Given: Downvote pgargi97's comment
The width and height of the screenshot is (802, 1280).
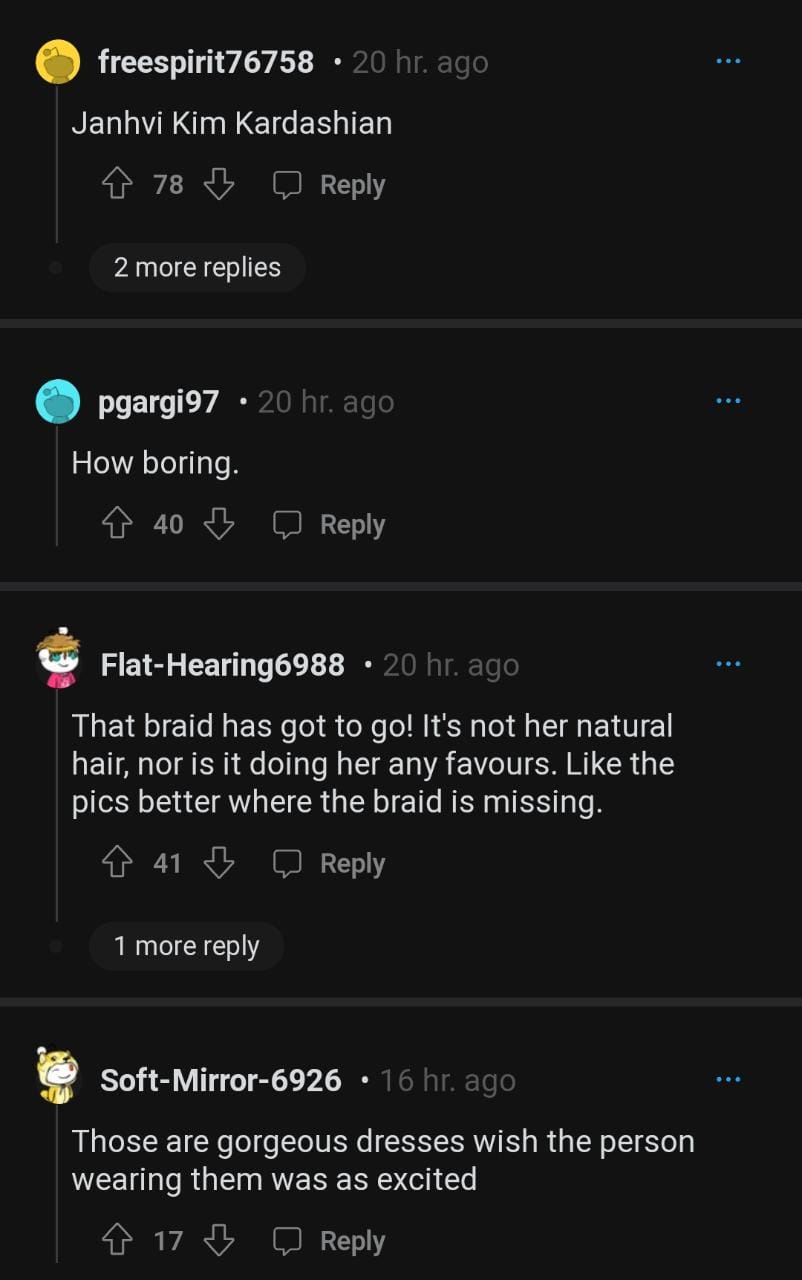Looking at the screenshot, I should coord(219,524).
